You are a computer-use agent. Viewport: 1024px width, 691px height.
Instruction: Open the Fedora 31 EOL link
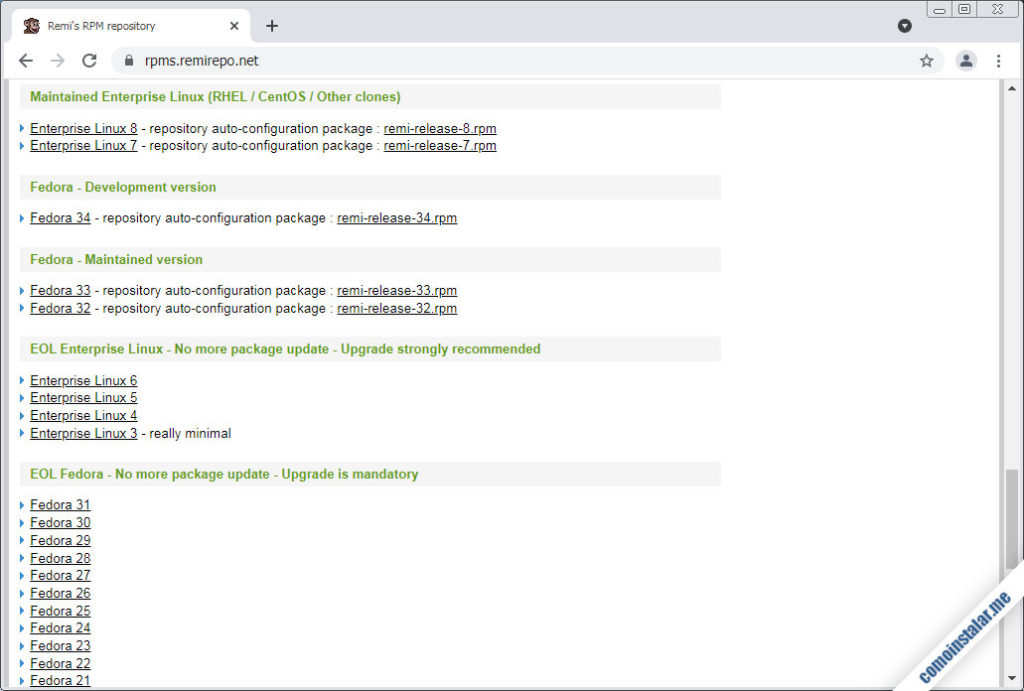(60, 505)
